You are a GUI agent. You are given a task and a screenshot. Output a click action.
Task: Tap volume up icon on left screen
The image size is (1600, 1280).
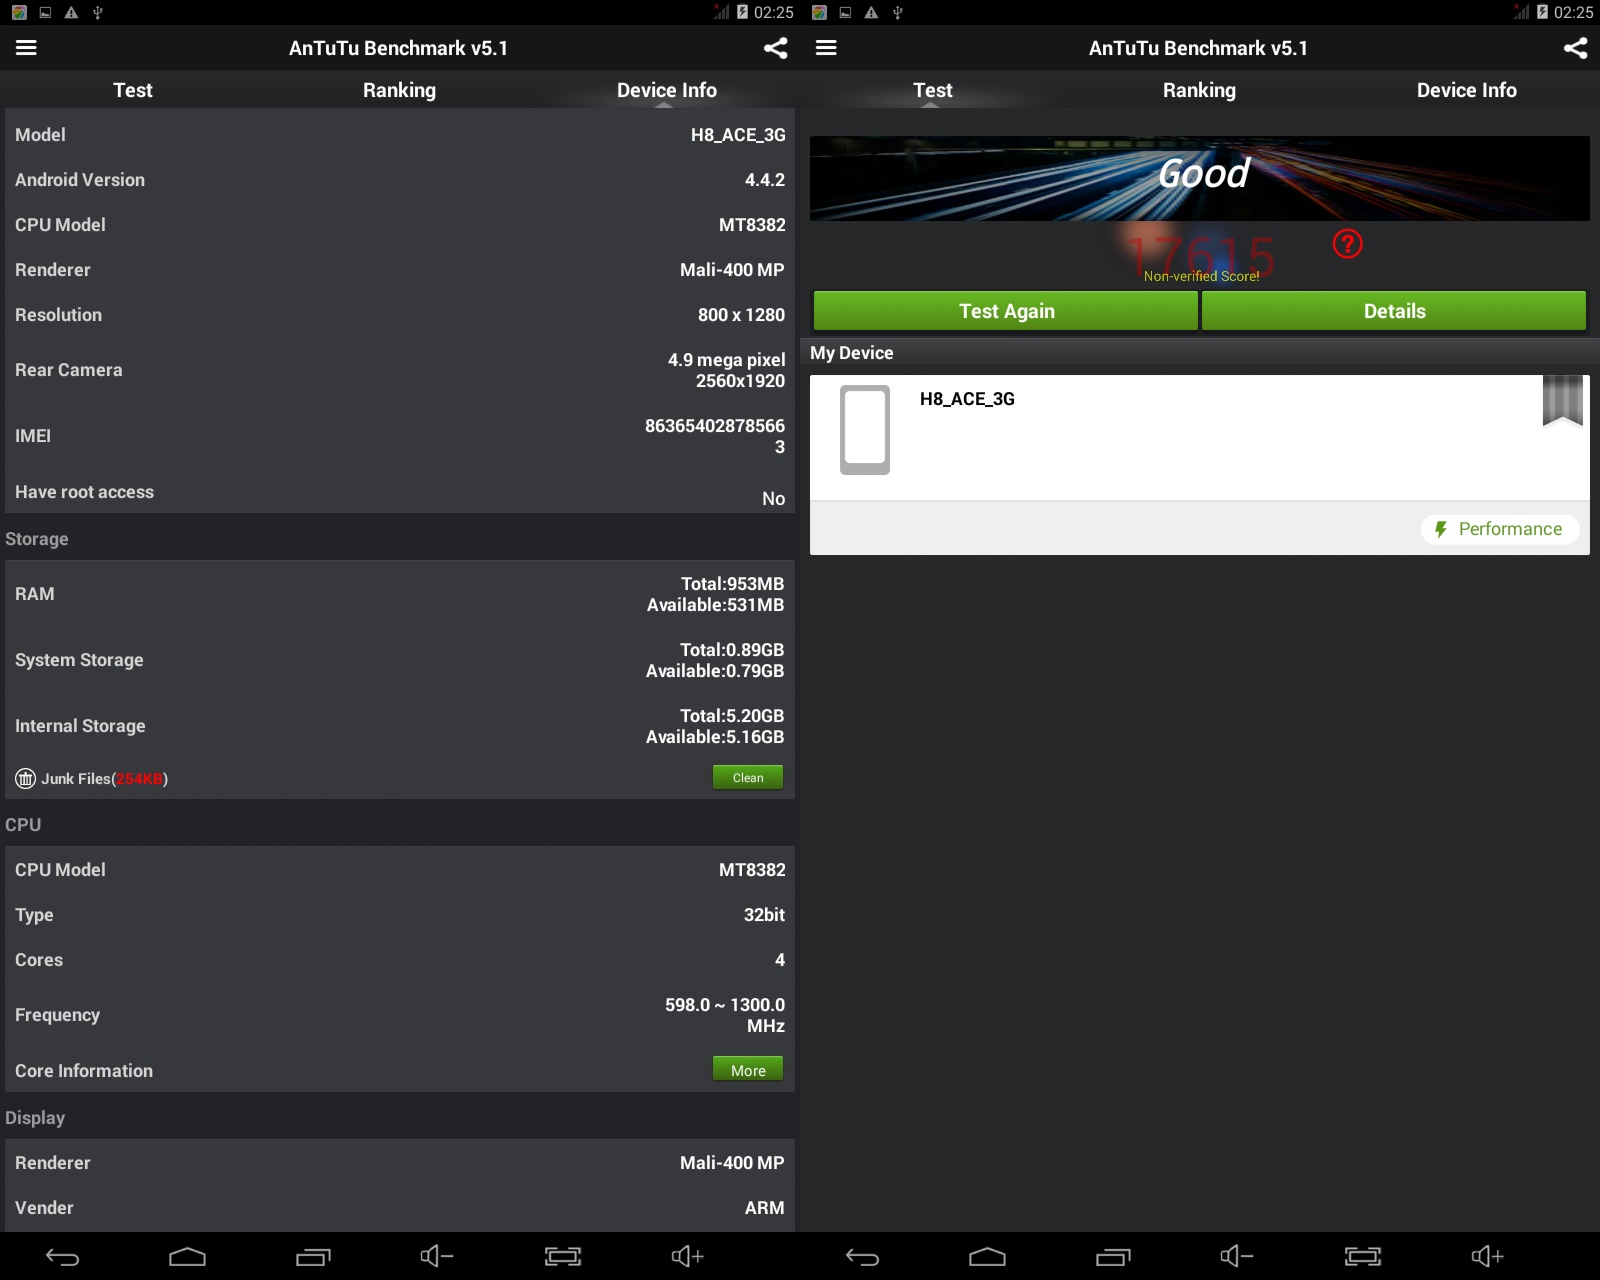[x=688, y=1256]
